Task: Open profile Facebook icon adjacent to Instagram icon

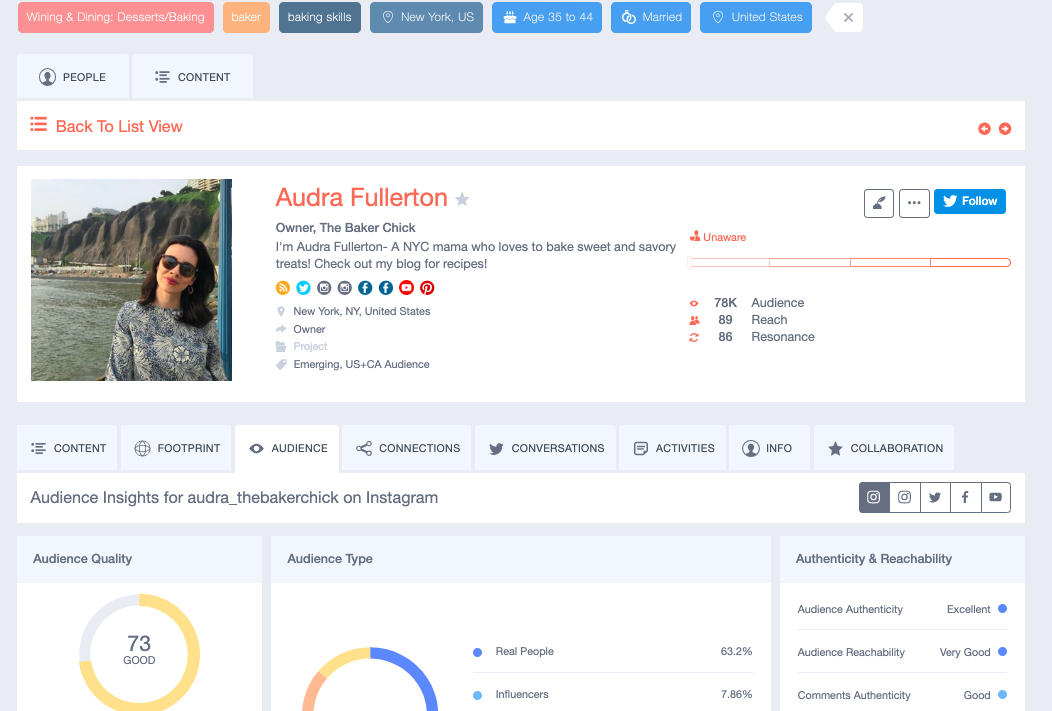Action: coord(365,288)
